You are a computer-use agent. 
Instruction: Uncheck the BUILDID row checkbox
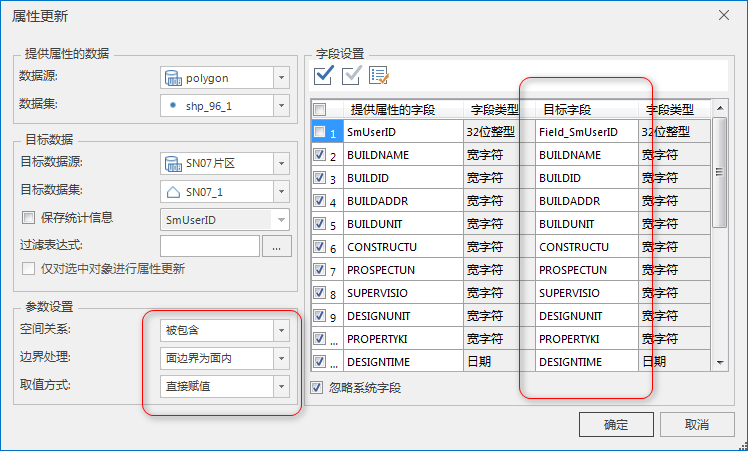point(320,178)
